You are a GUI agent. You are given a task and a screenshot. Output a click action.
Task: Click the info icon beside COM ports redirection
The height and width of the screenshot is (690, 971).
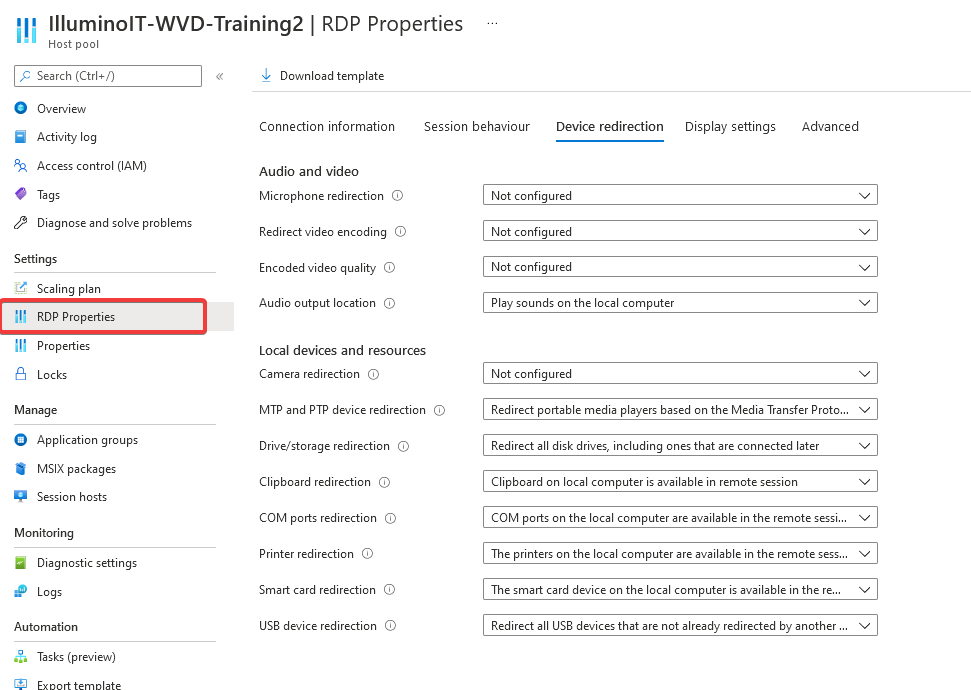tap(390, 518)
